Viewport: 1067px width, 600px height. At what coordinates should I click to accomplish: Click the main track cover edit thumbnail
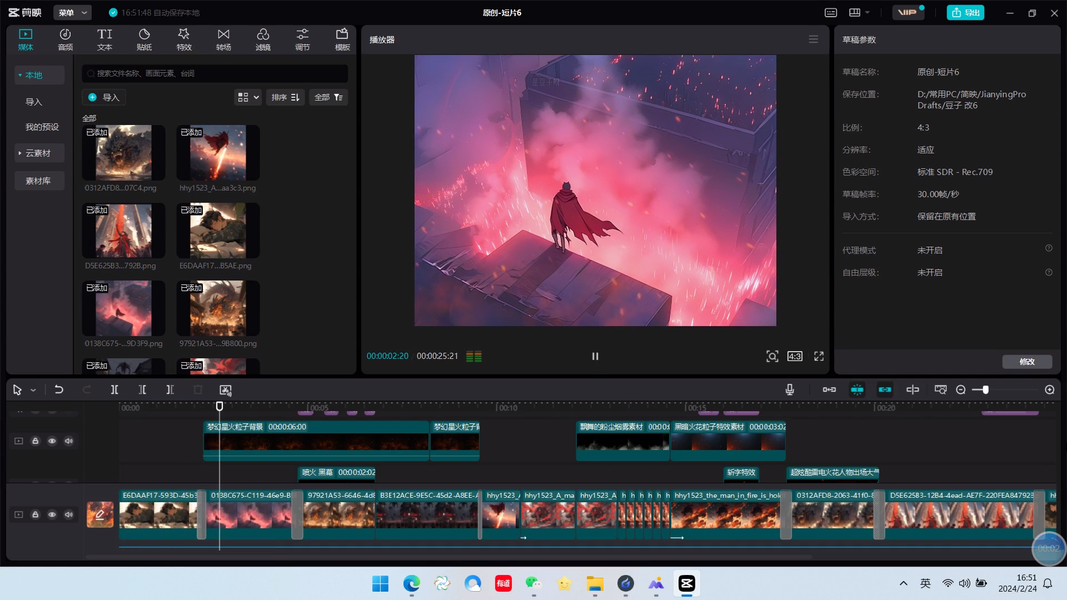100,514
